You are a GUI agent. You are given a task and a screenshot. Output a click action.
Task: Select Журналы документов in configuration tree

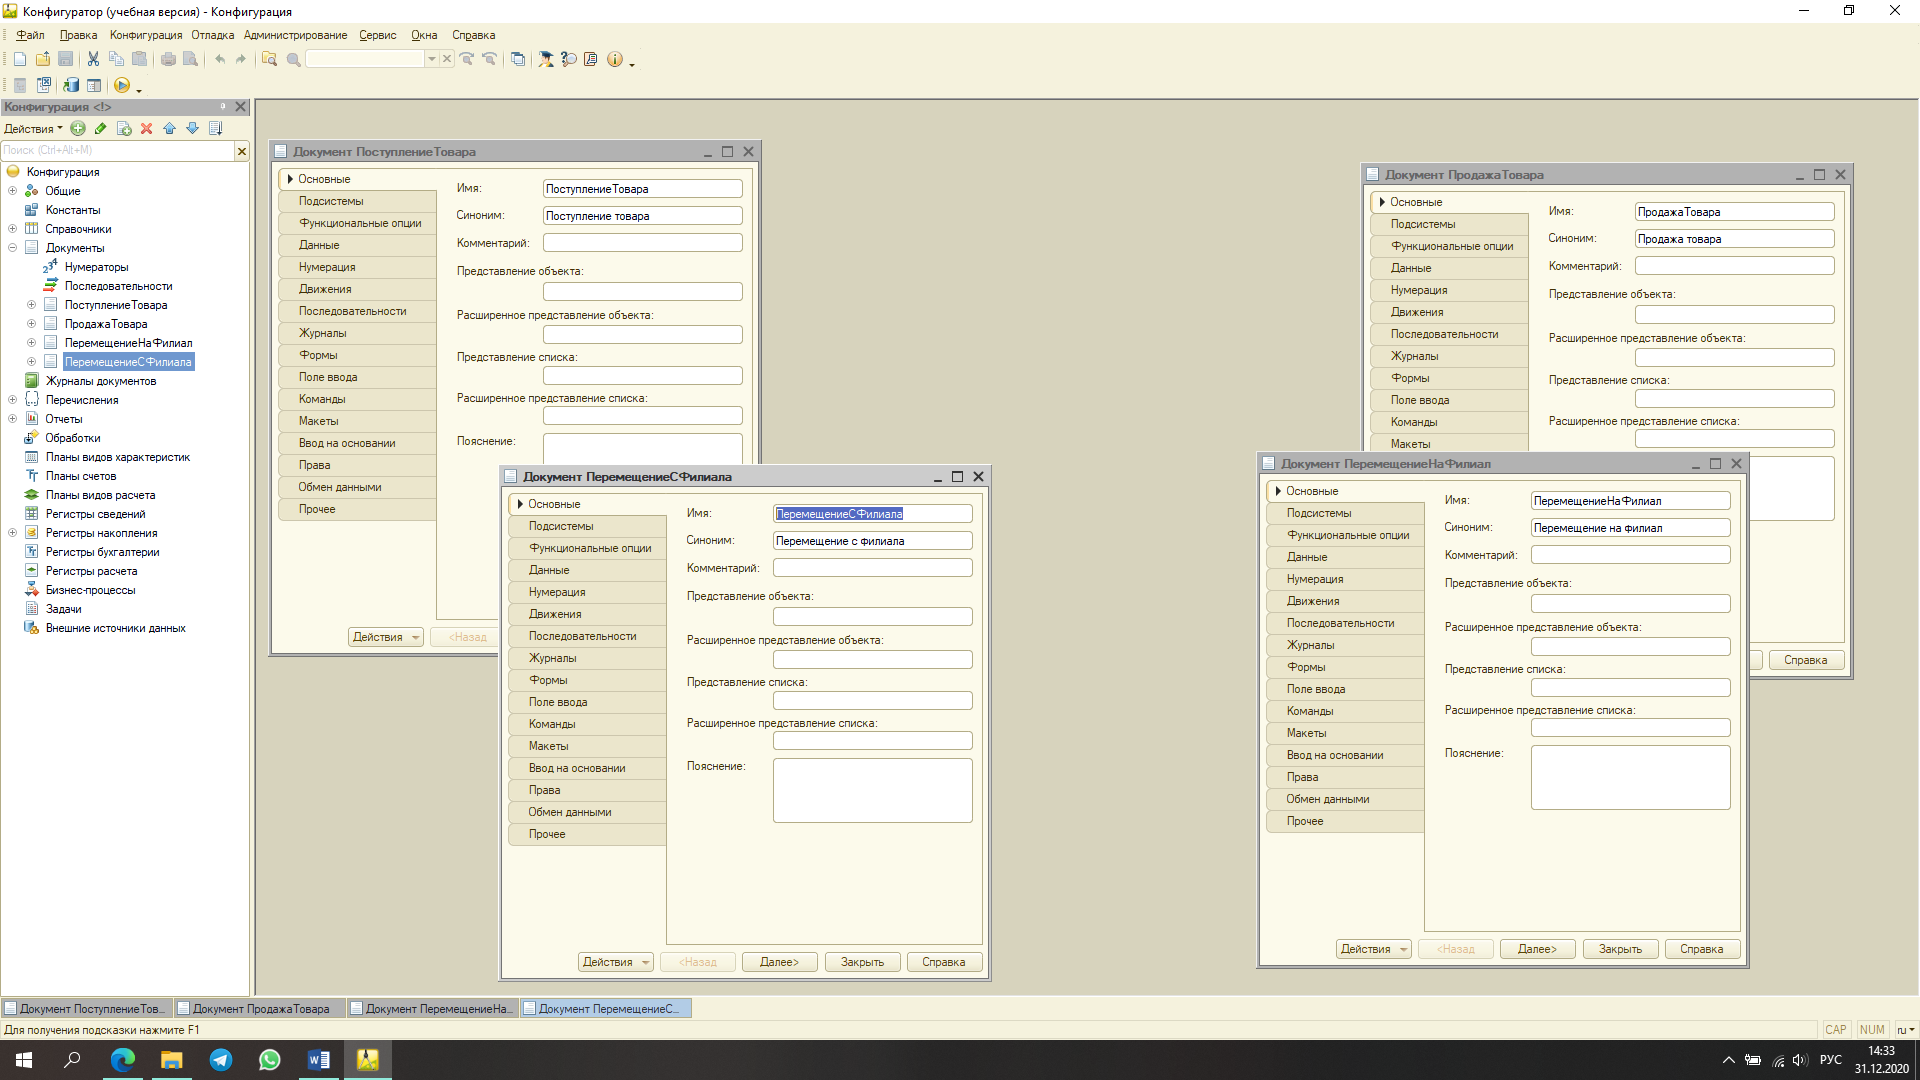pos(101,381)
